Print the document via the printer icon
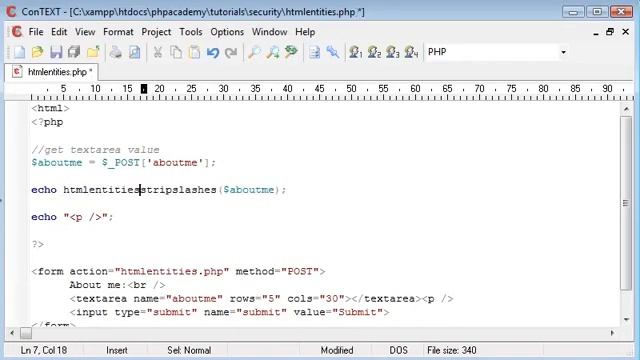640x360 pixels. tap(116, 52)
